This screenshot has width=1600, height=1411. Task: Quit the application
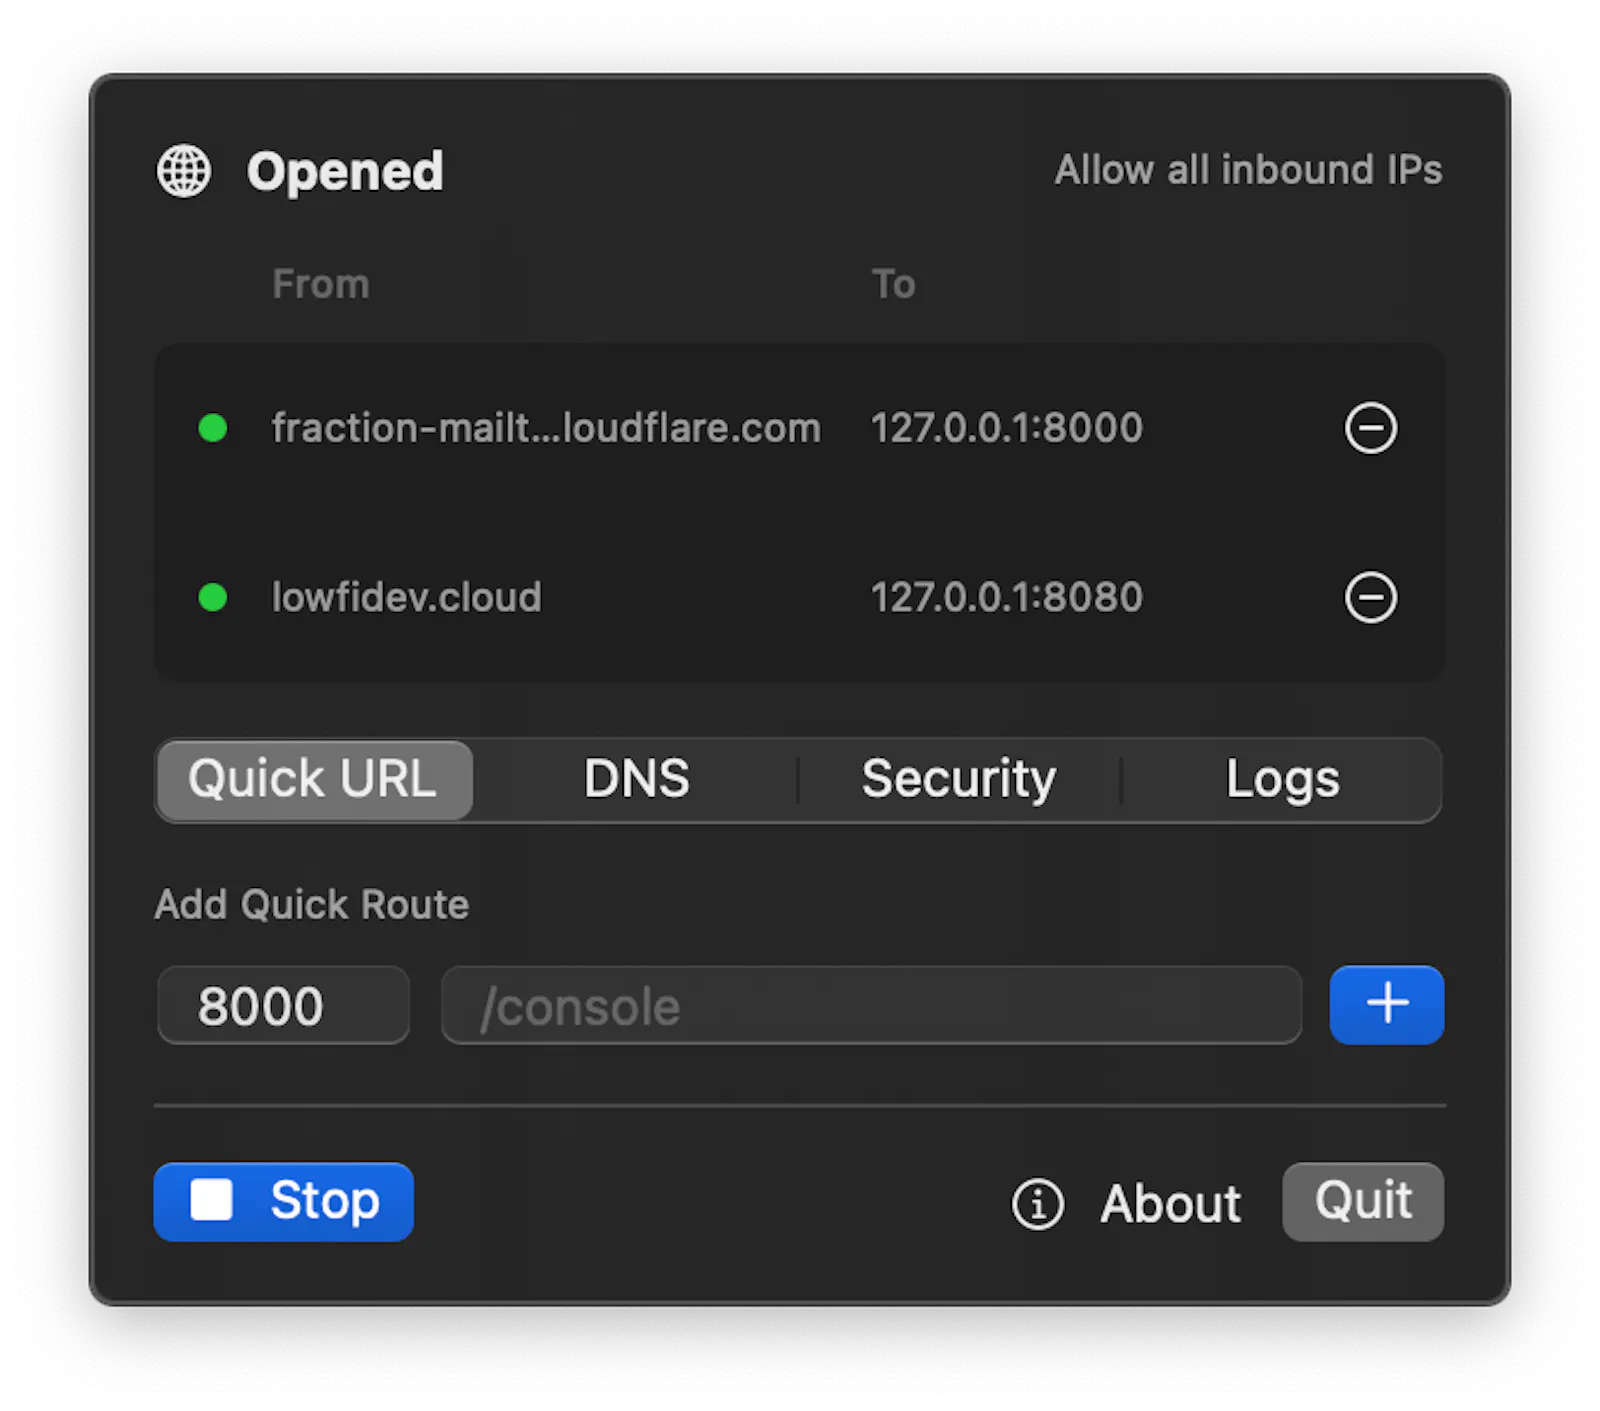coord(1363,1201)
